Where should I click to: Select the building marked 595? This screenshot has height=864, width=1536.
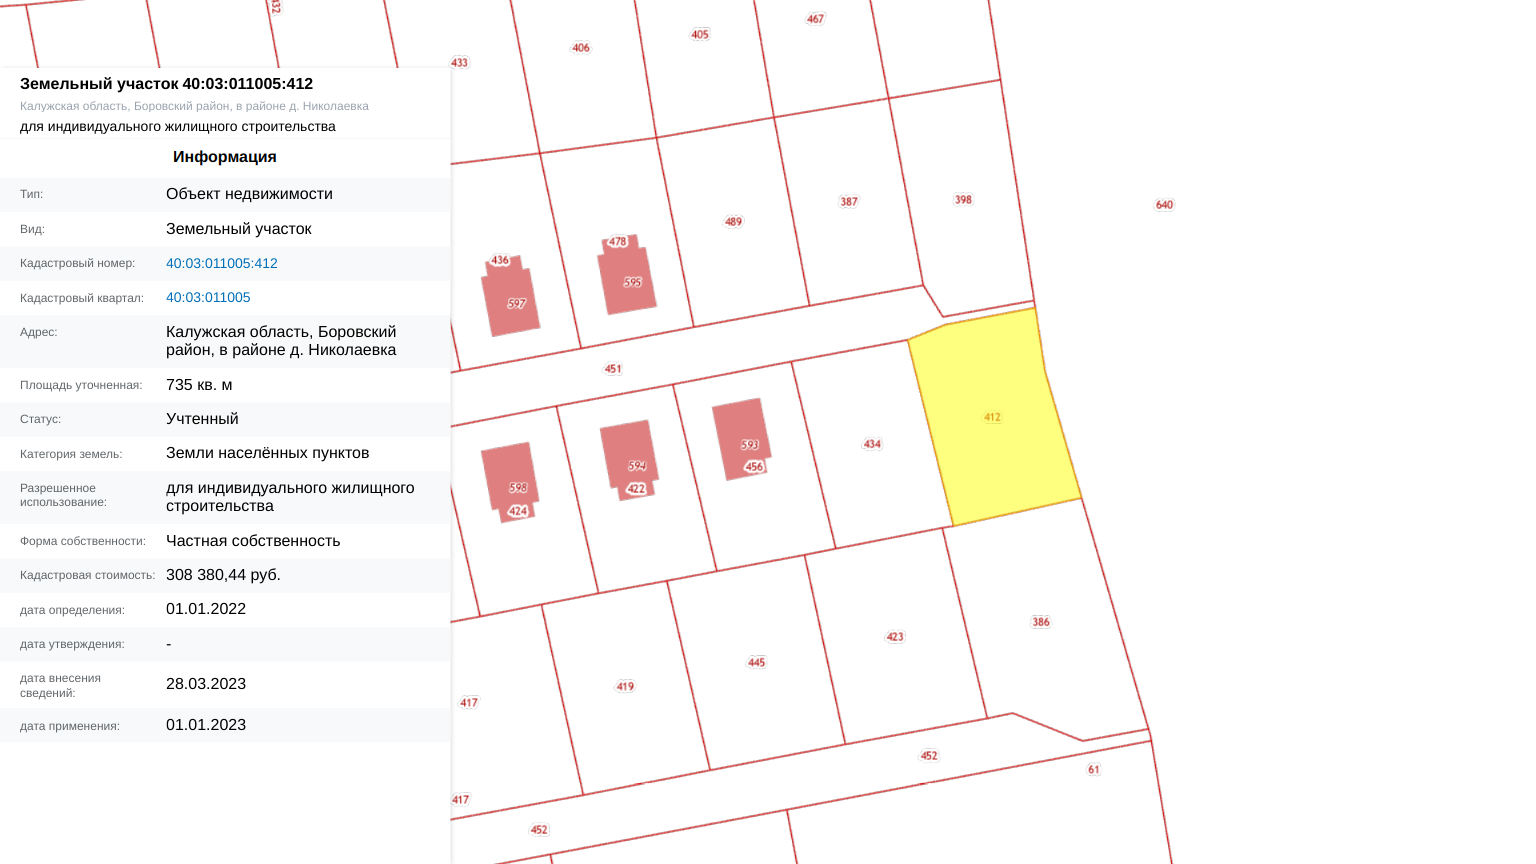(x=627, y=281)
